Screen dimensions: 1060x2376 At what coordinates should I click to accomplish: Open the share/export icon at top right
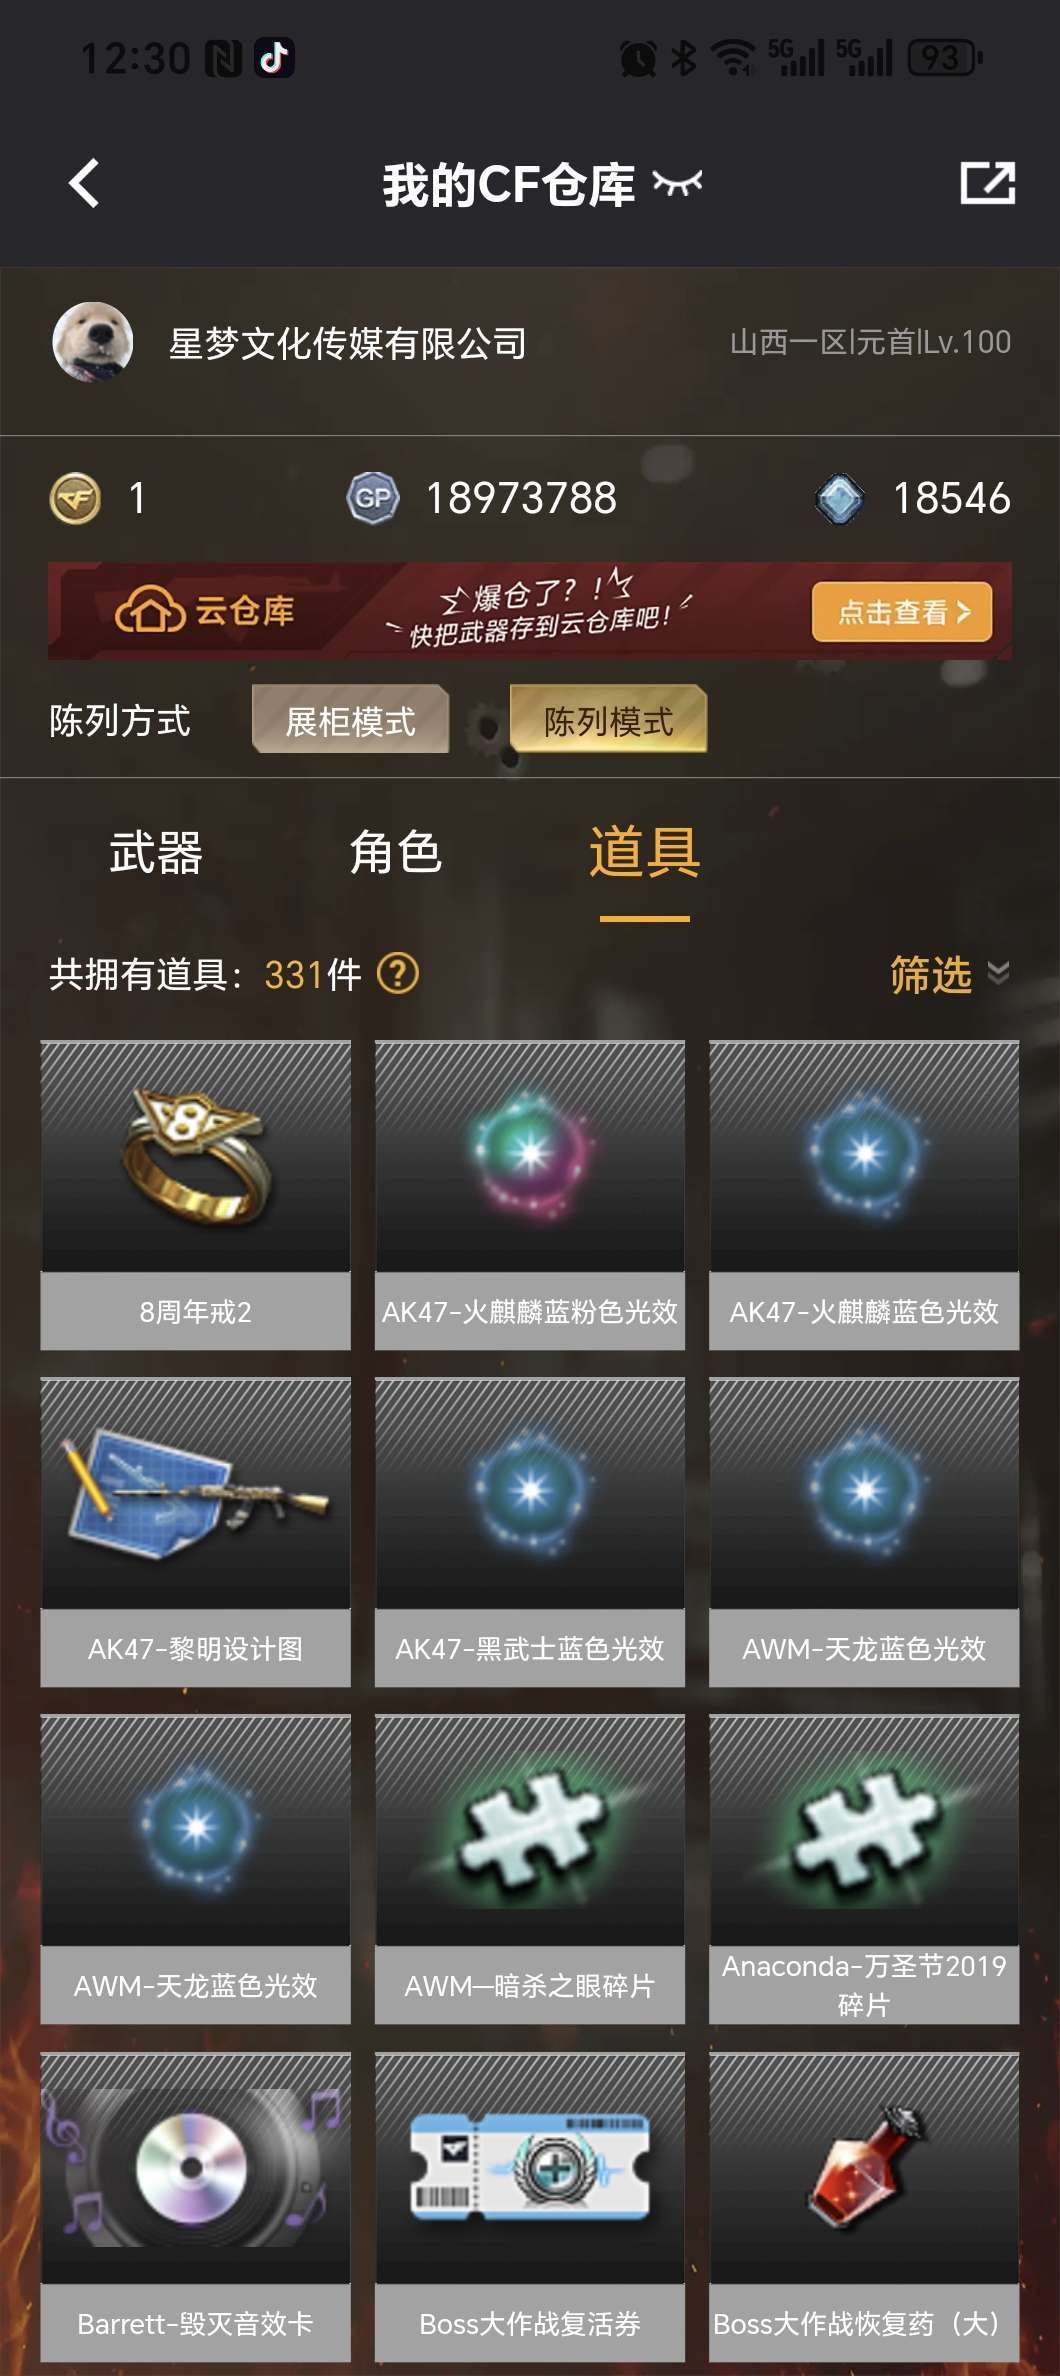(987, 183)
